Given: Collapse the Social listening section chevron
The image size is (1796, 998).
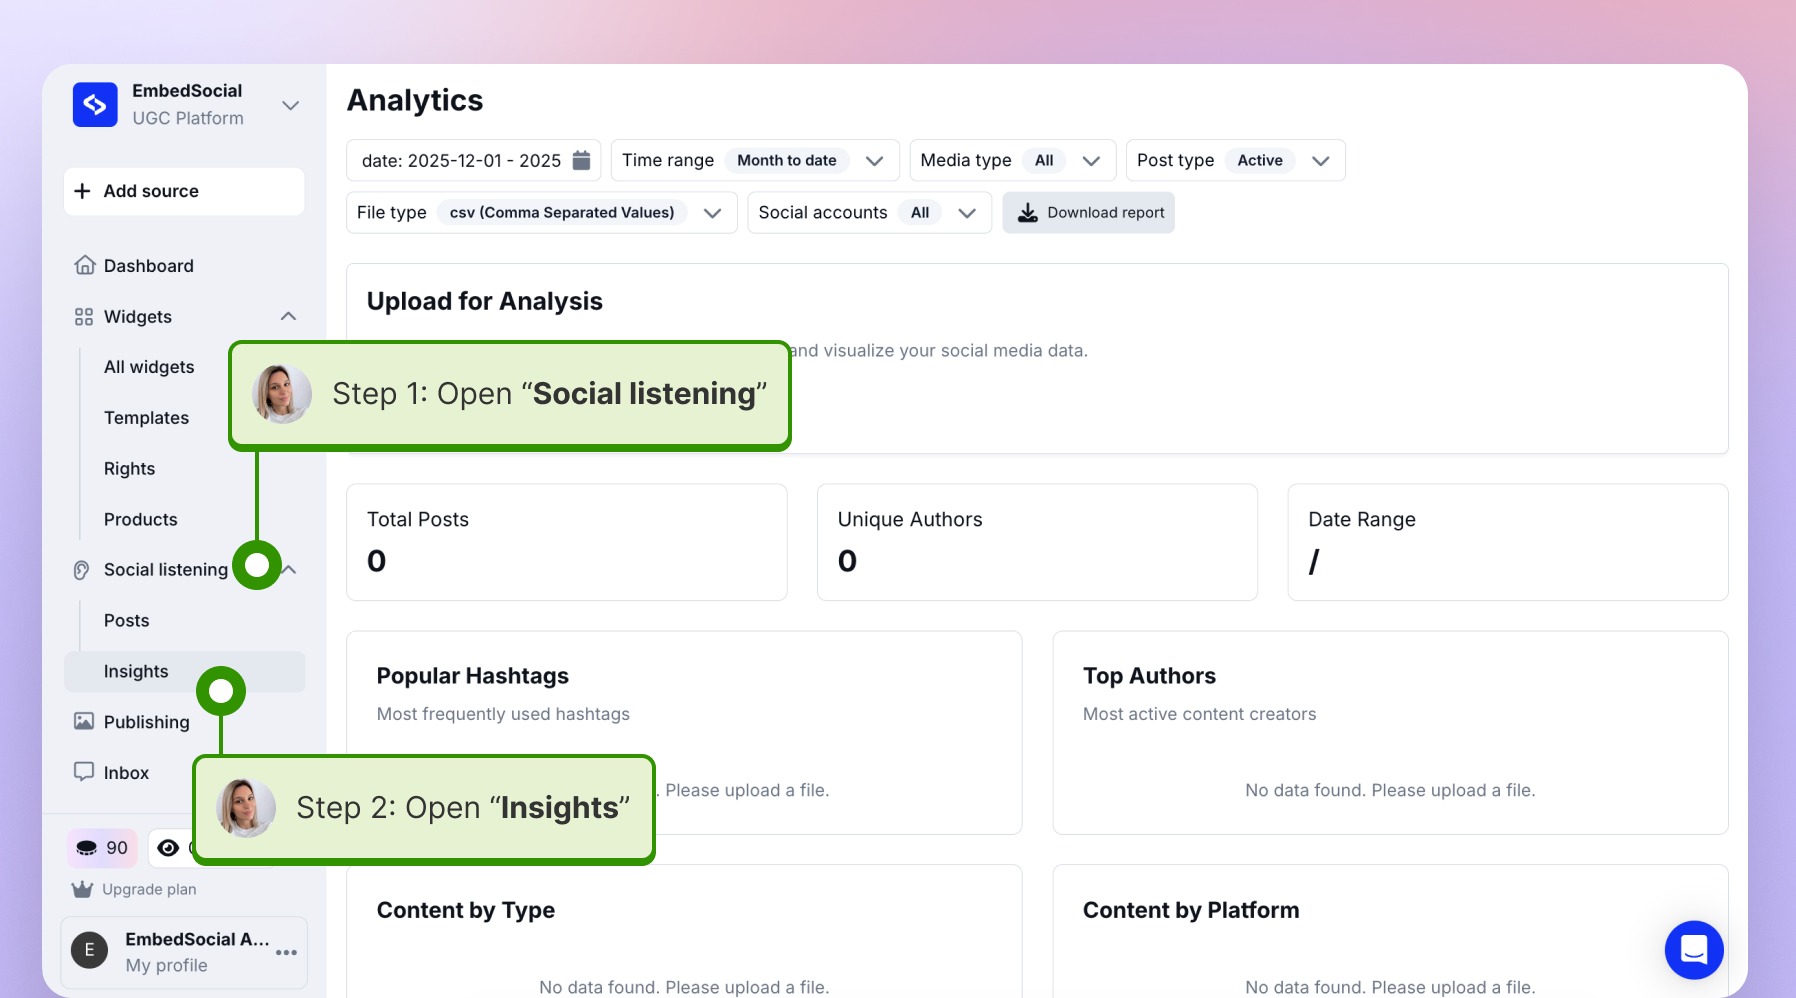Looking at the screenshot, I should pos(290,569).
